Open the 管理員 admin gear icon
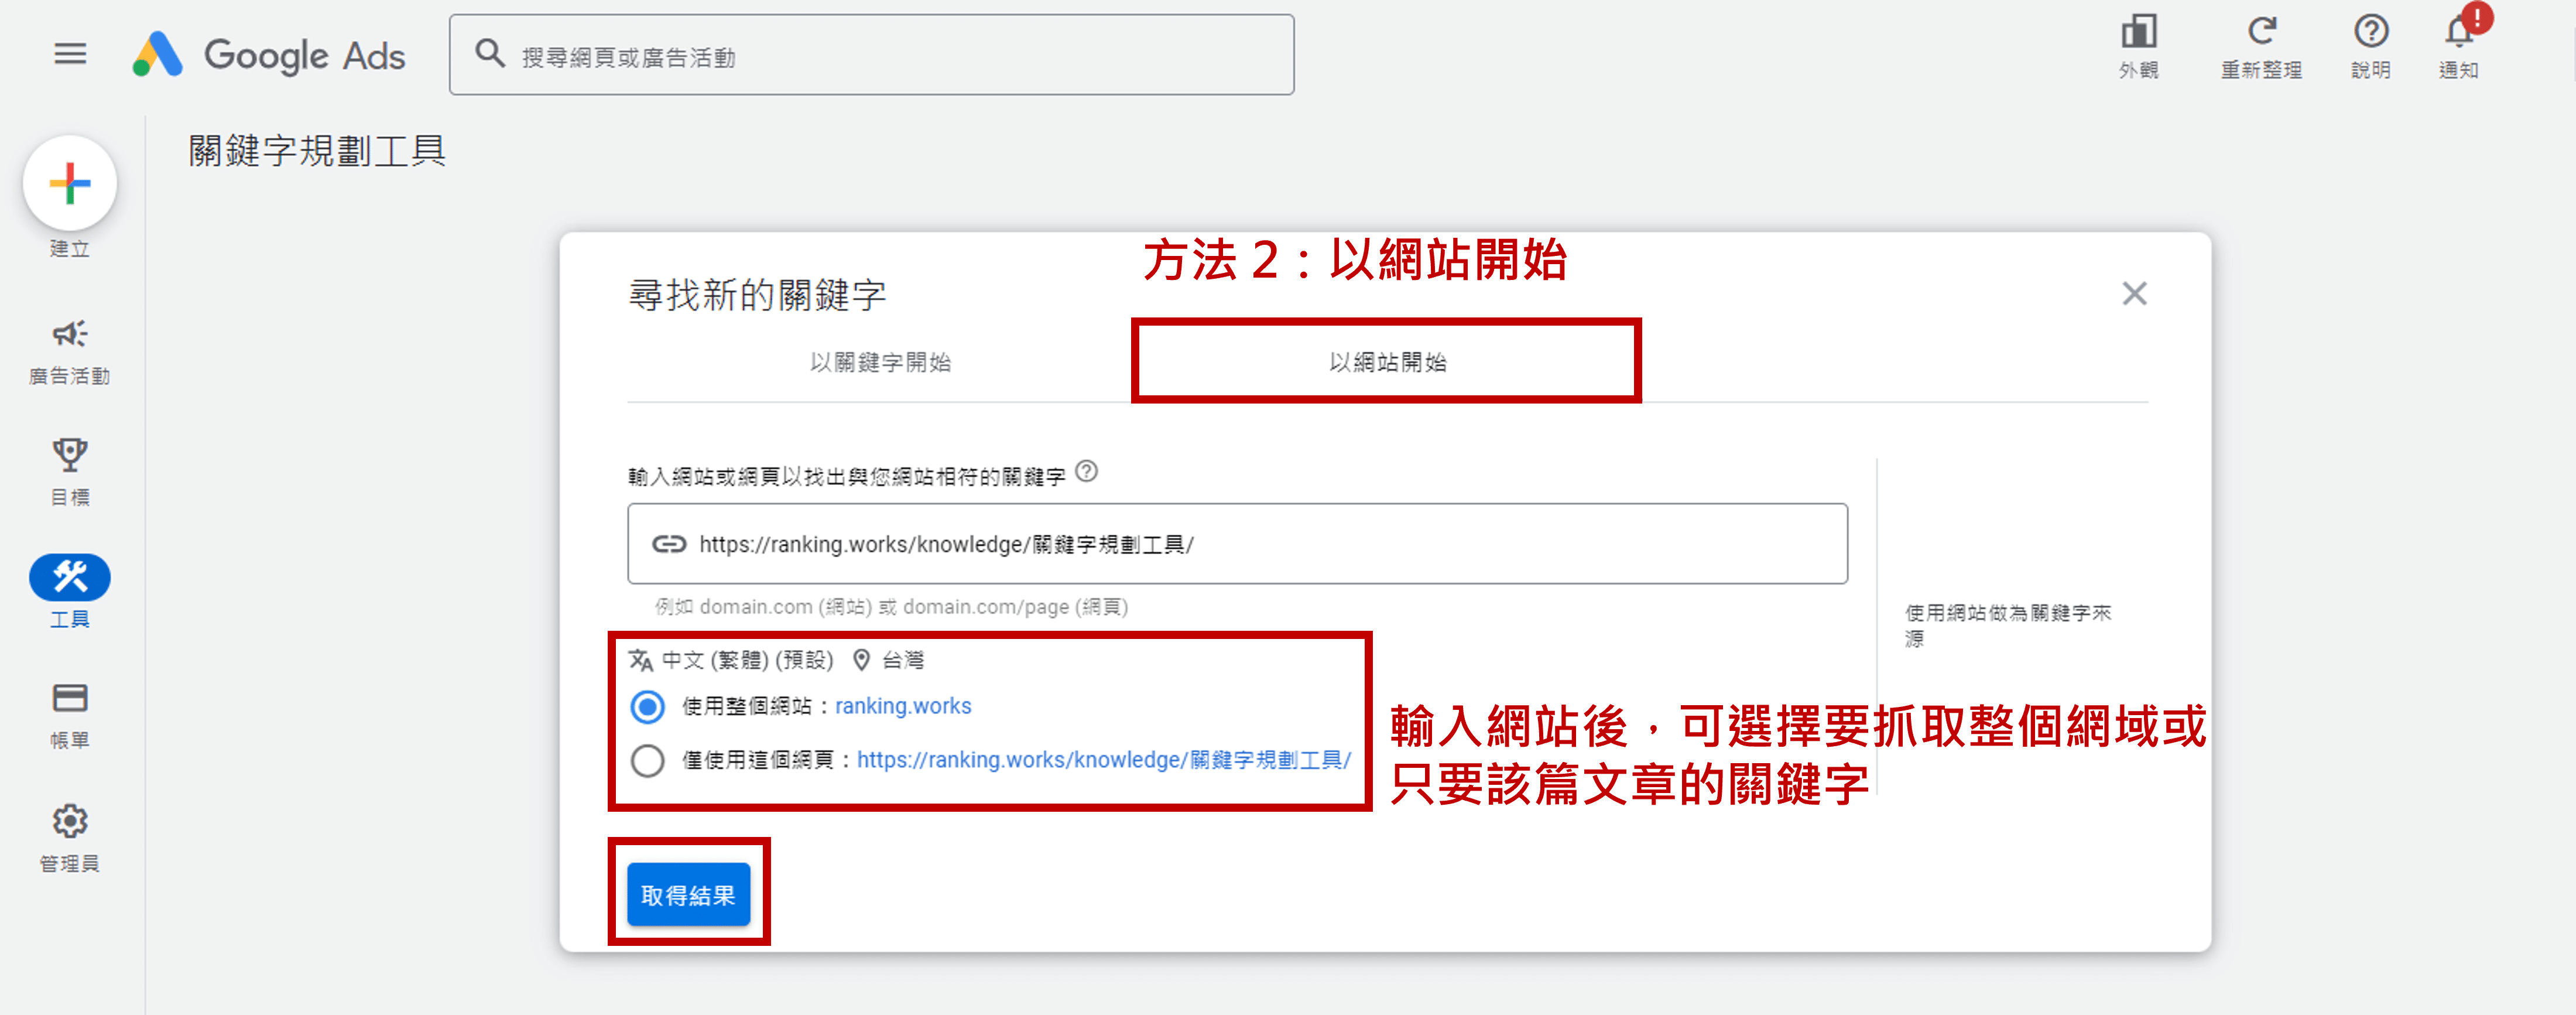Viewport: 2576px width, 1015px height. pos(70,821)
